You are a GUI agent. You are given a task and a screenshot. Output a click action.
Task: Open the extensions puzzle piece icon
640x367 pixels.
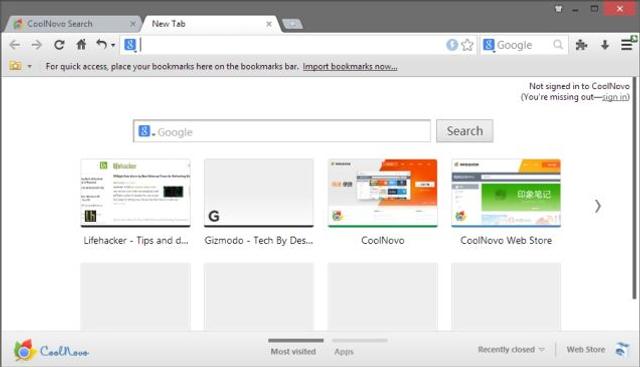point(581,44)
